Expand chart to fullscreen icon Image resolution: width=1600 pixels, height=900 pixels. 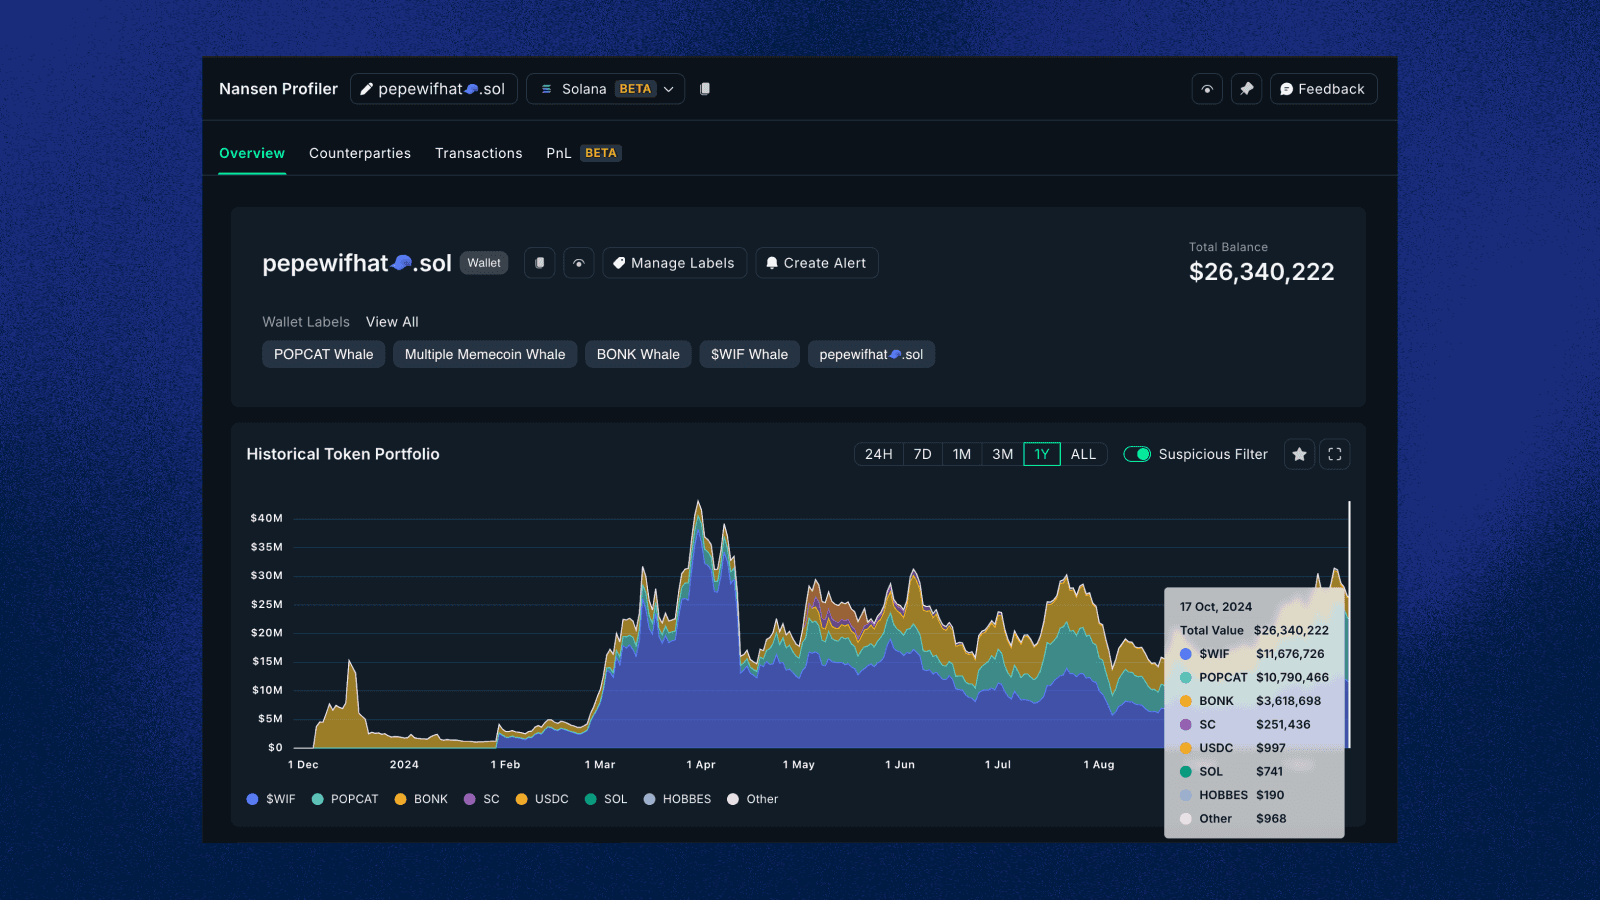tap(1335, 454)
